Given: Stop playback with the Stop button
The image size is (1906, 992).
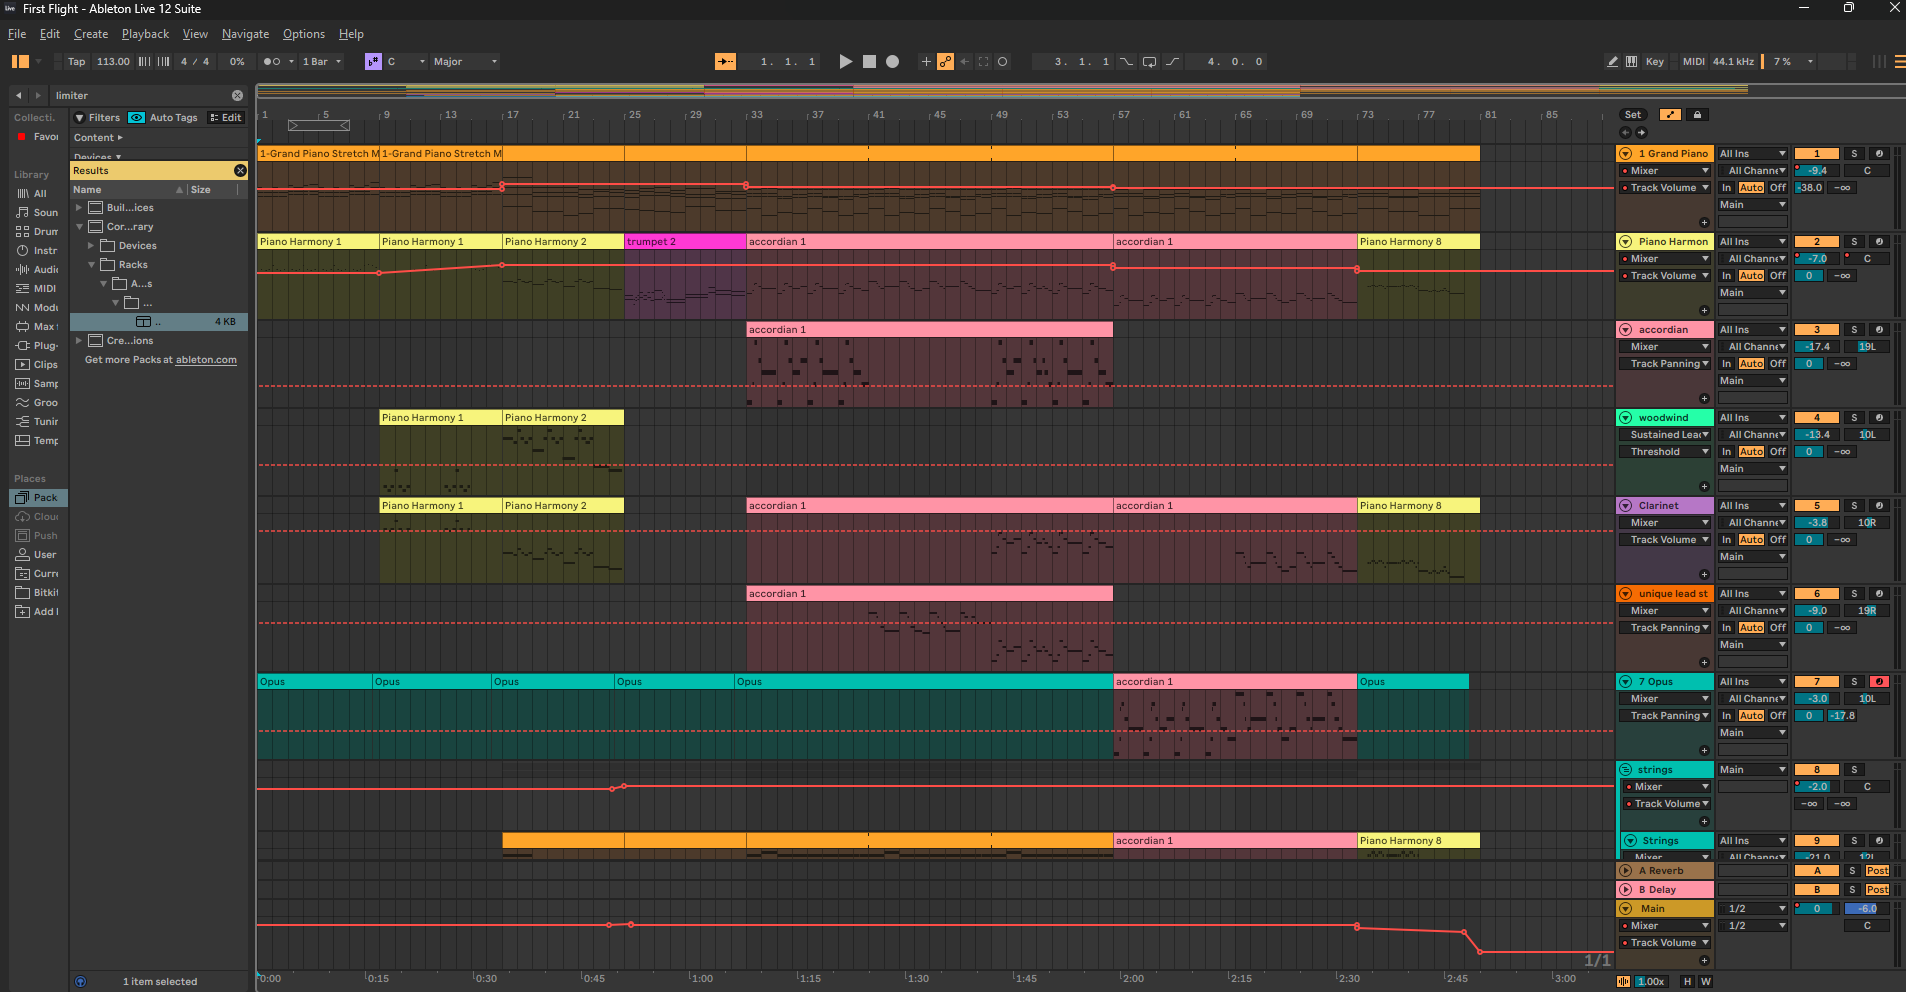Looking at the screenshot, I should (x=869, y=62).
